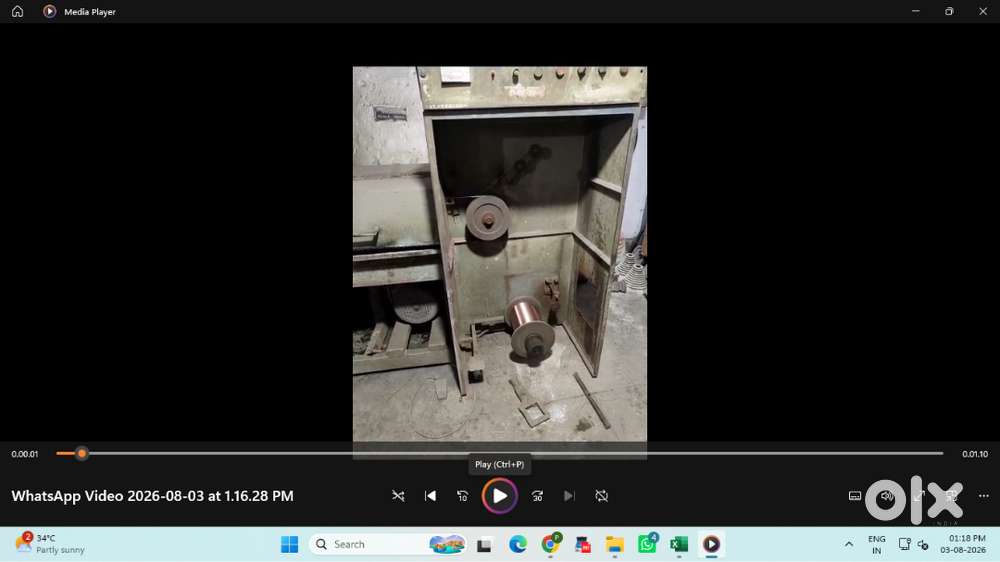Toggle shuffle mode
The height and width of the screenshot is (562, 1000).
pyautogui.click(x=398, y=496)
